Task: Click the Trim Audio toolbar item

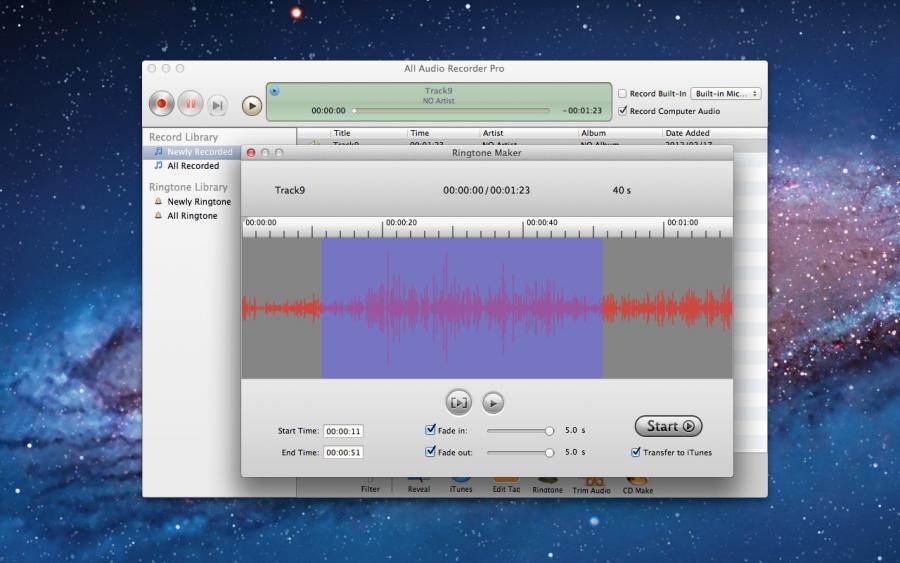Action: click(x=591, y=486)
